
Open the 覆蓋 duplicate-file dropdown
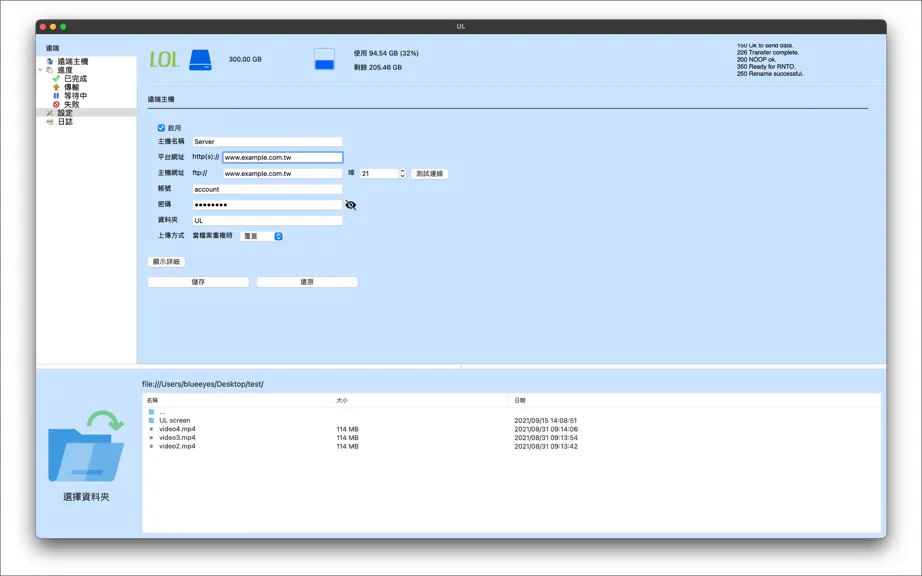[262, 236]
